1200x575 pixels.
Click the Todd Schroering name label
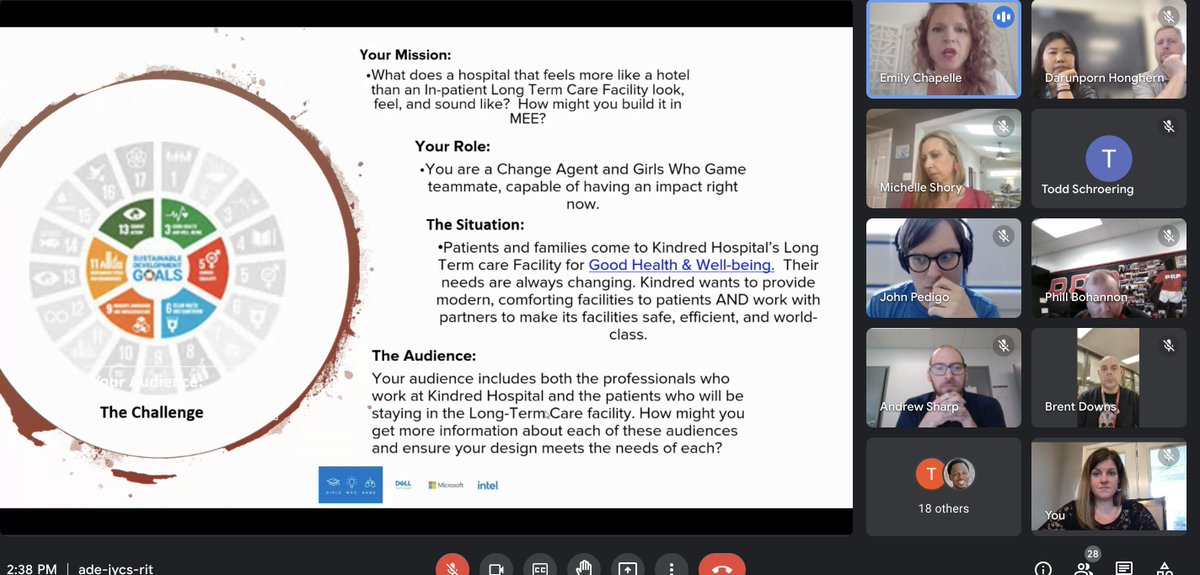[x=1087, y=189]
